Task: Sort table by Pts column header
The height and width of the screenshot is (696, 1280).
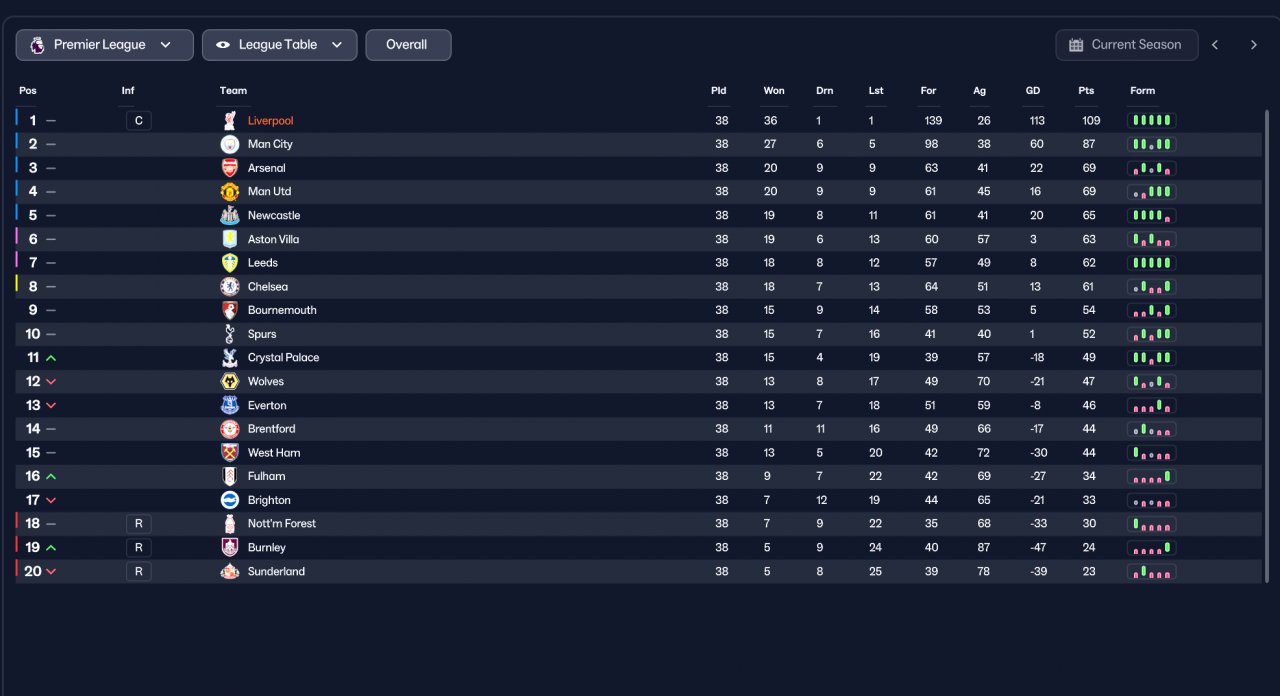Action: (1086, 91)
